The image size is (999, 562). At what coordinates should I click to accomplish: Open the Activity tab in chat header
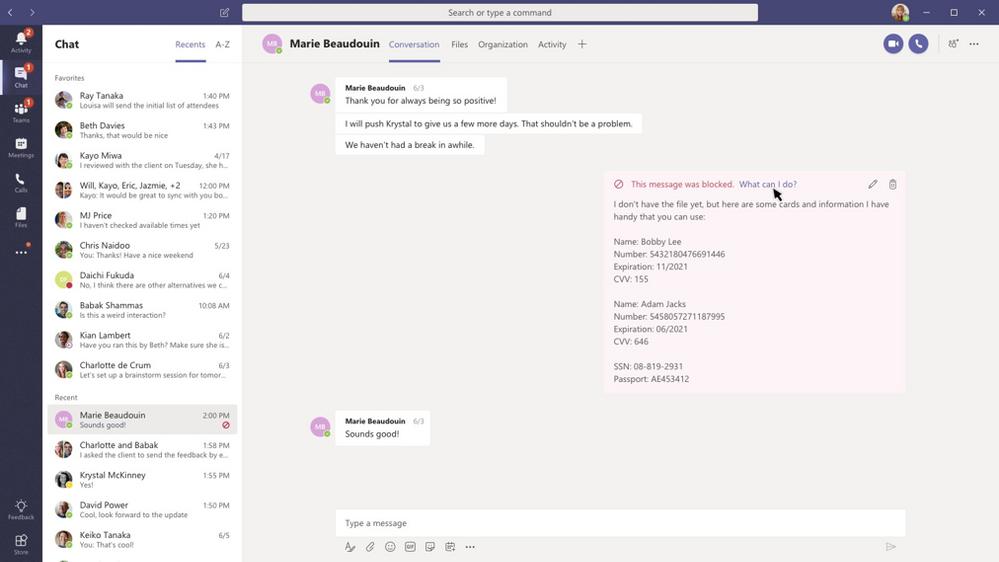[x=552, y=45]
